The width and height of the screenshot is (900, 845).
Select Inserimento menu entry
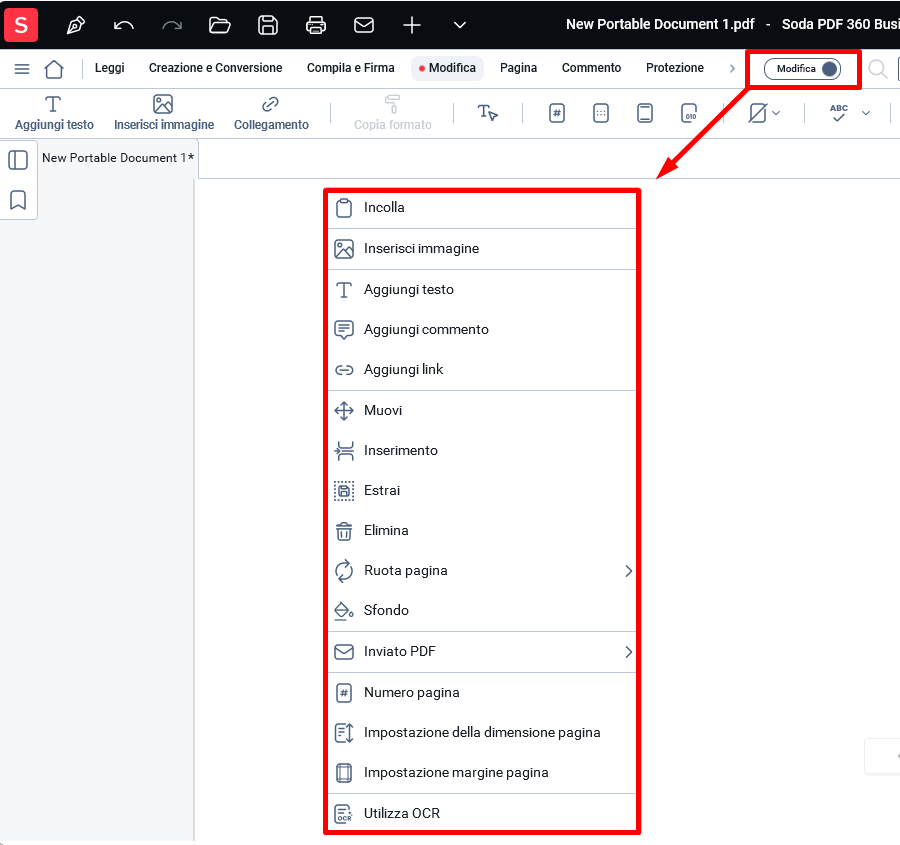click(x=482, y=451)
